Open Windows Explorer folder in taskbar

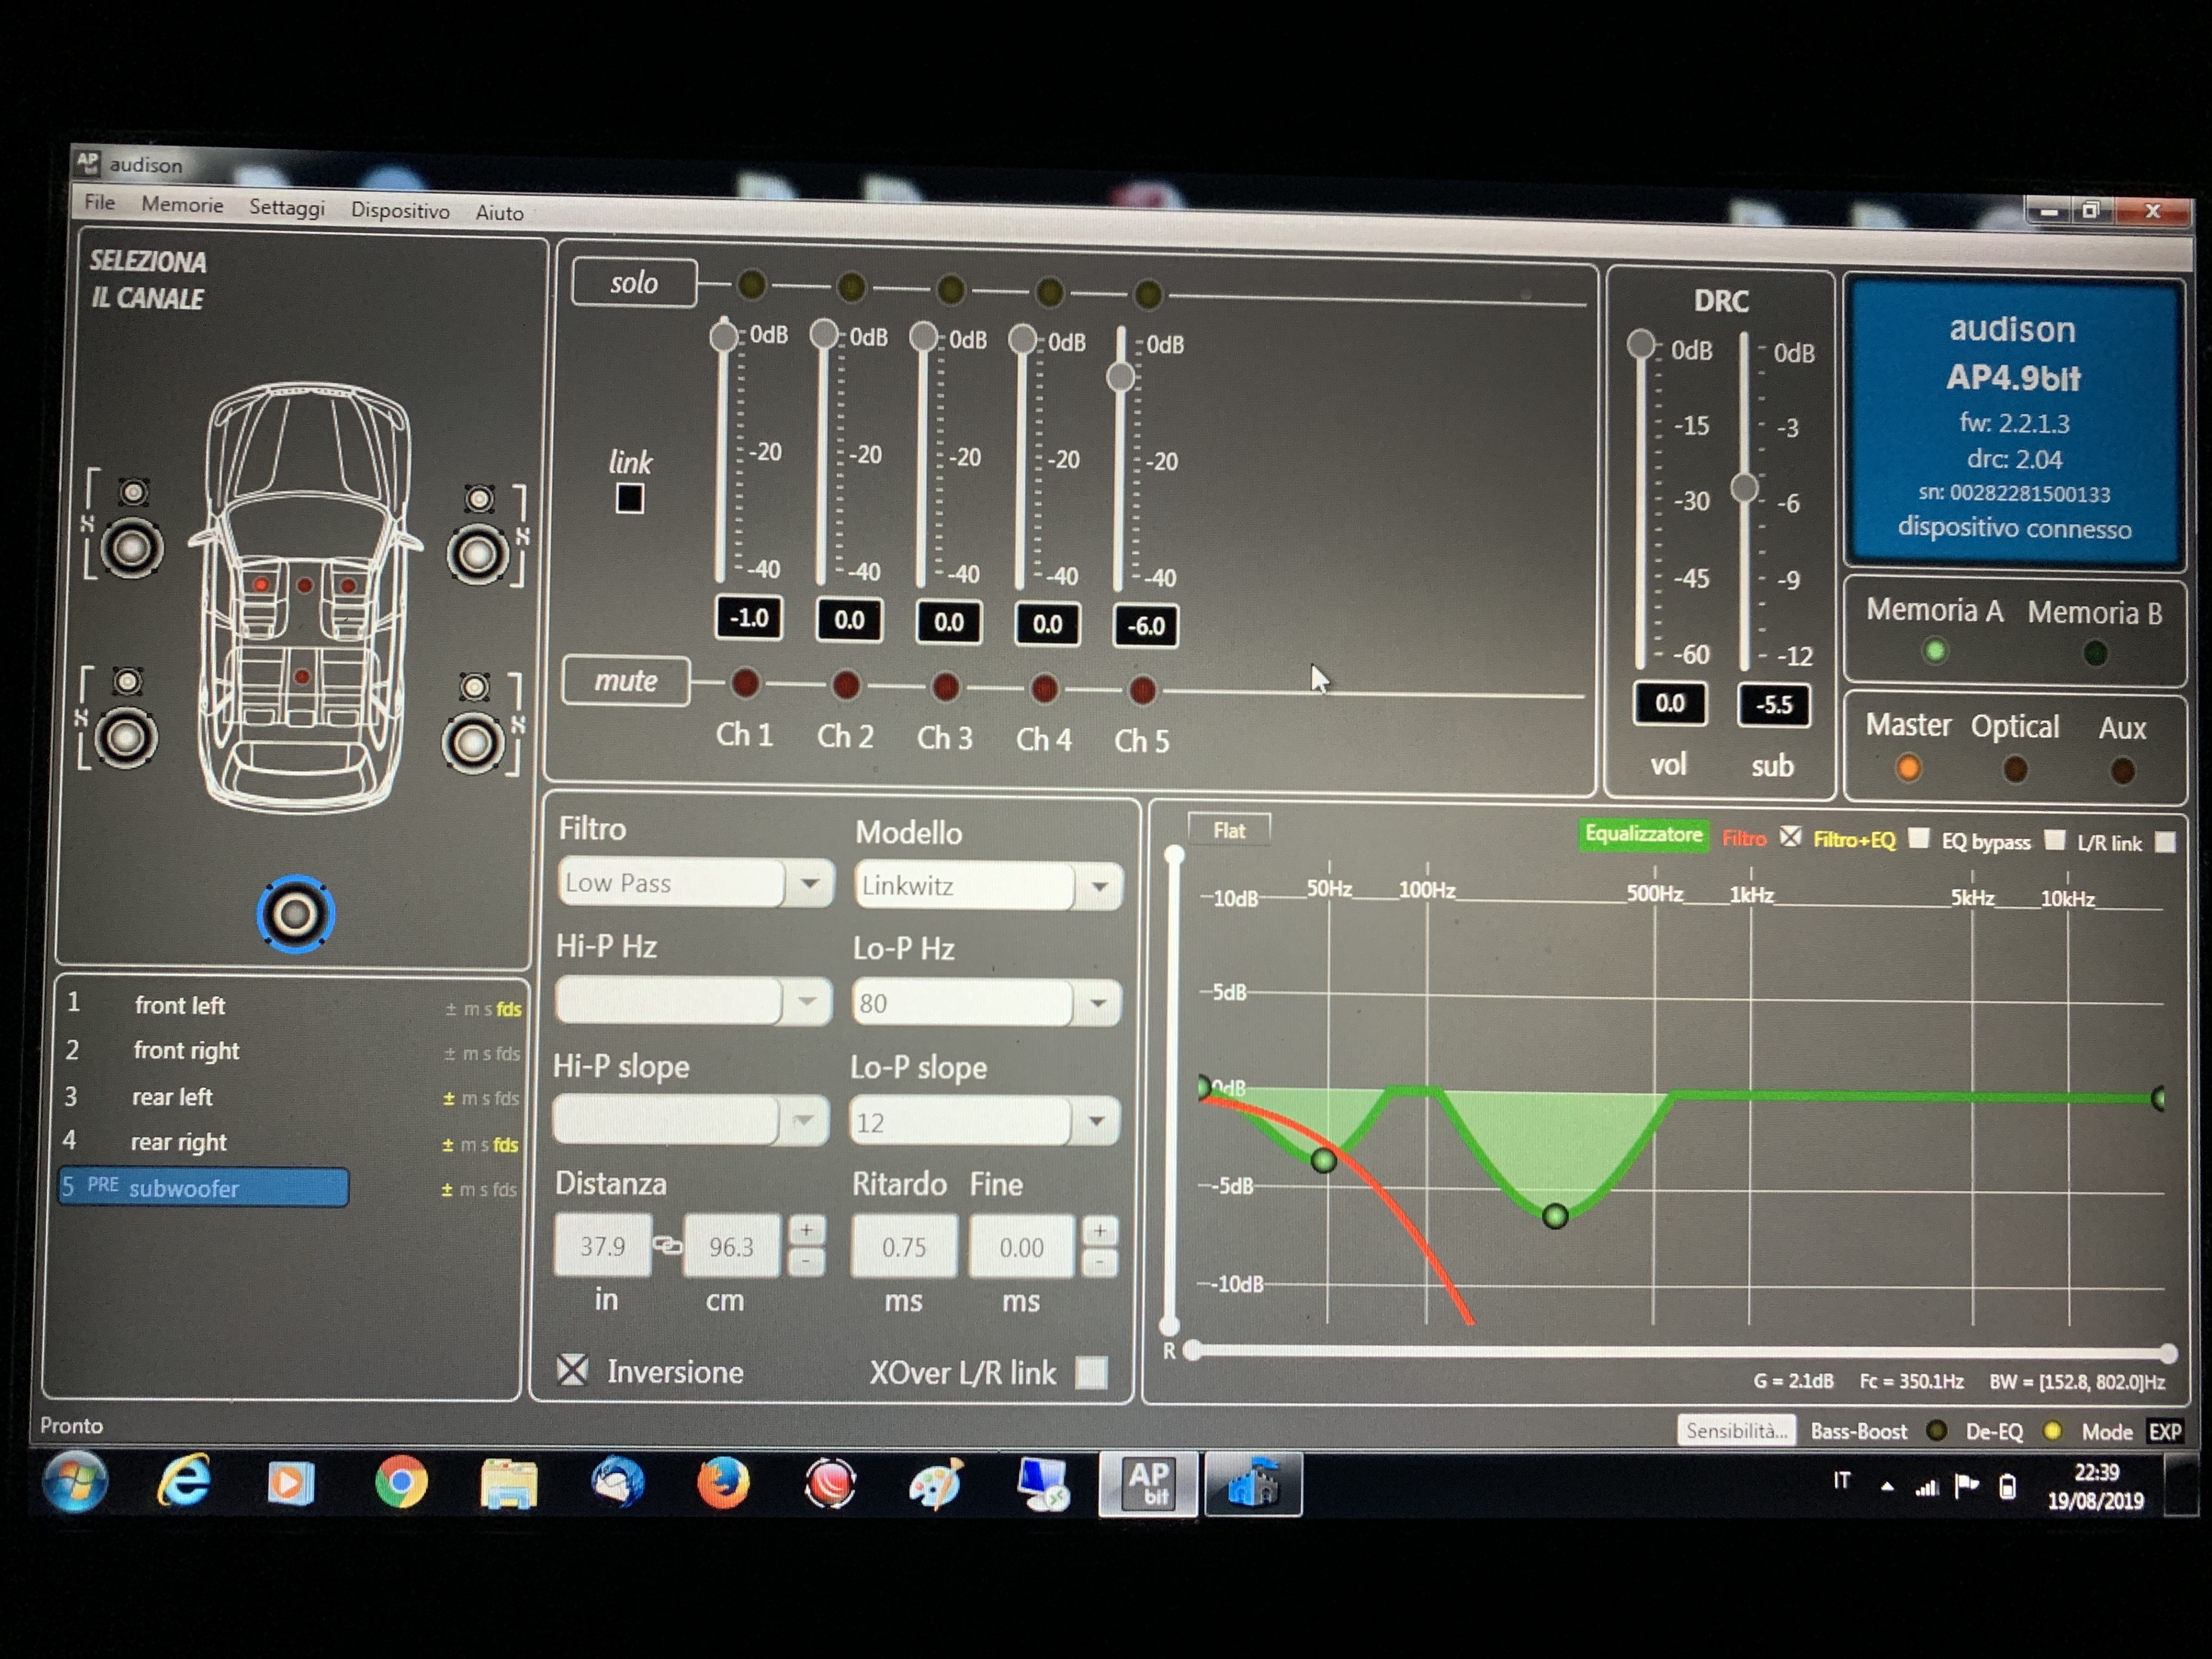(x=508, y=1483)
